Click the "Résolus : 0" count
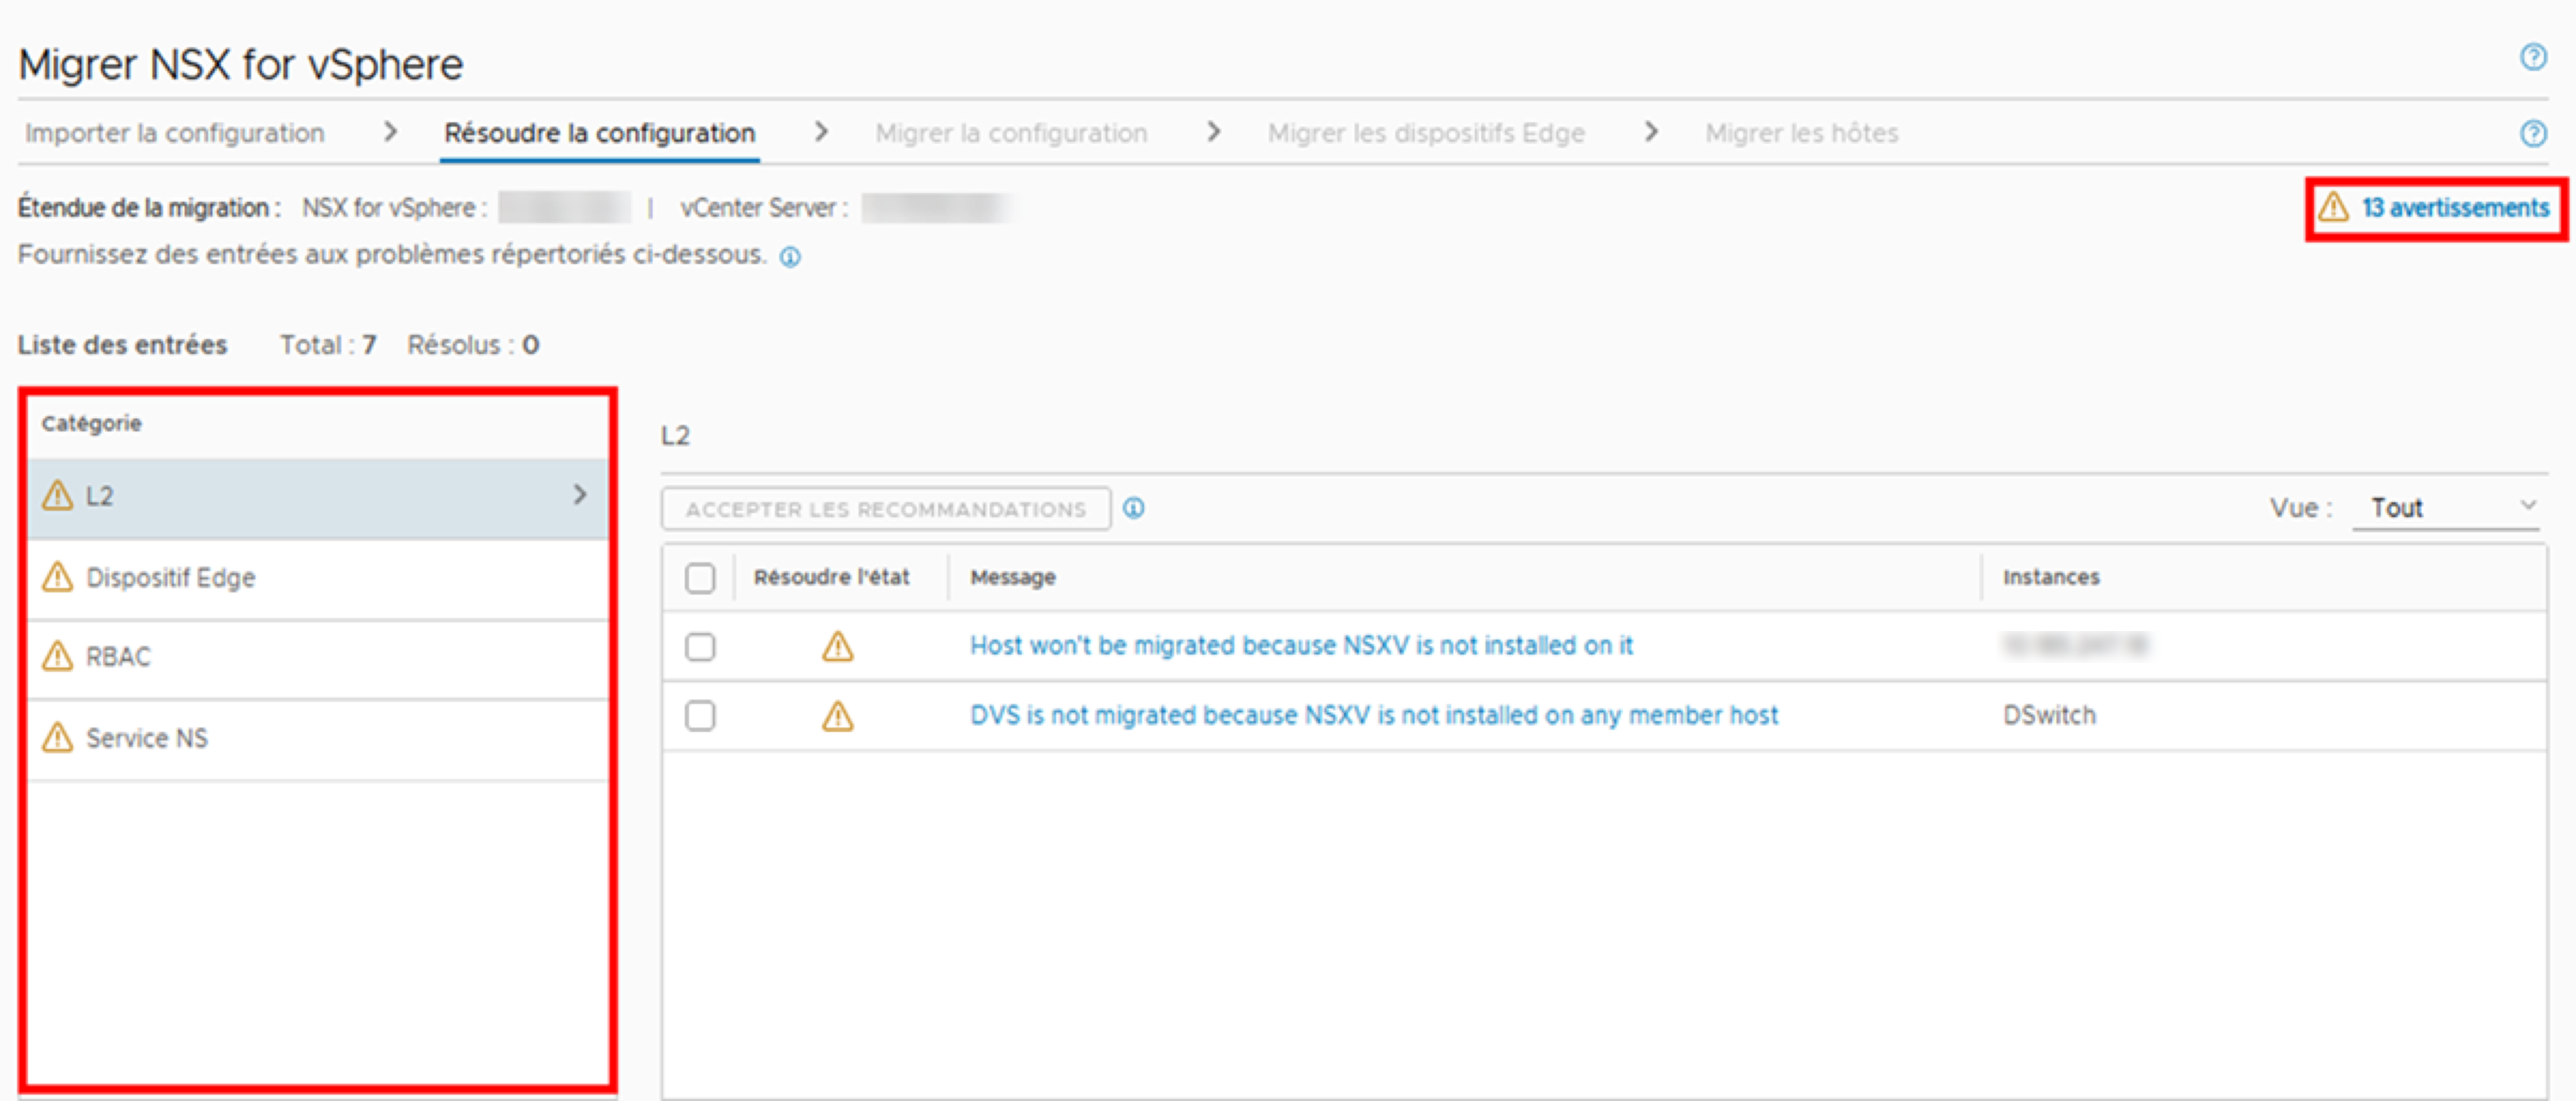 pos(473,345)
